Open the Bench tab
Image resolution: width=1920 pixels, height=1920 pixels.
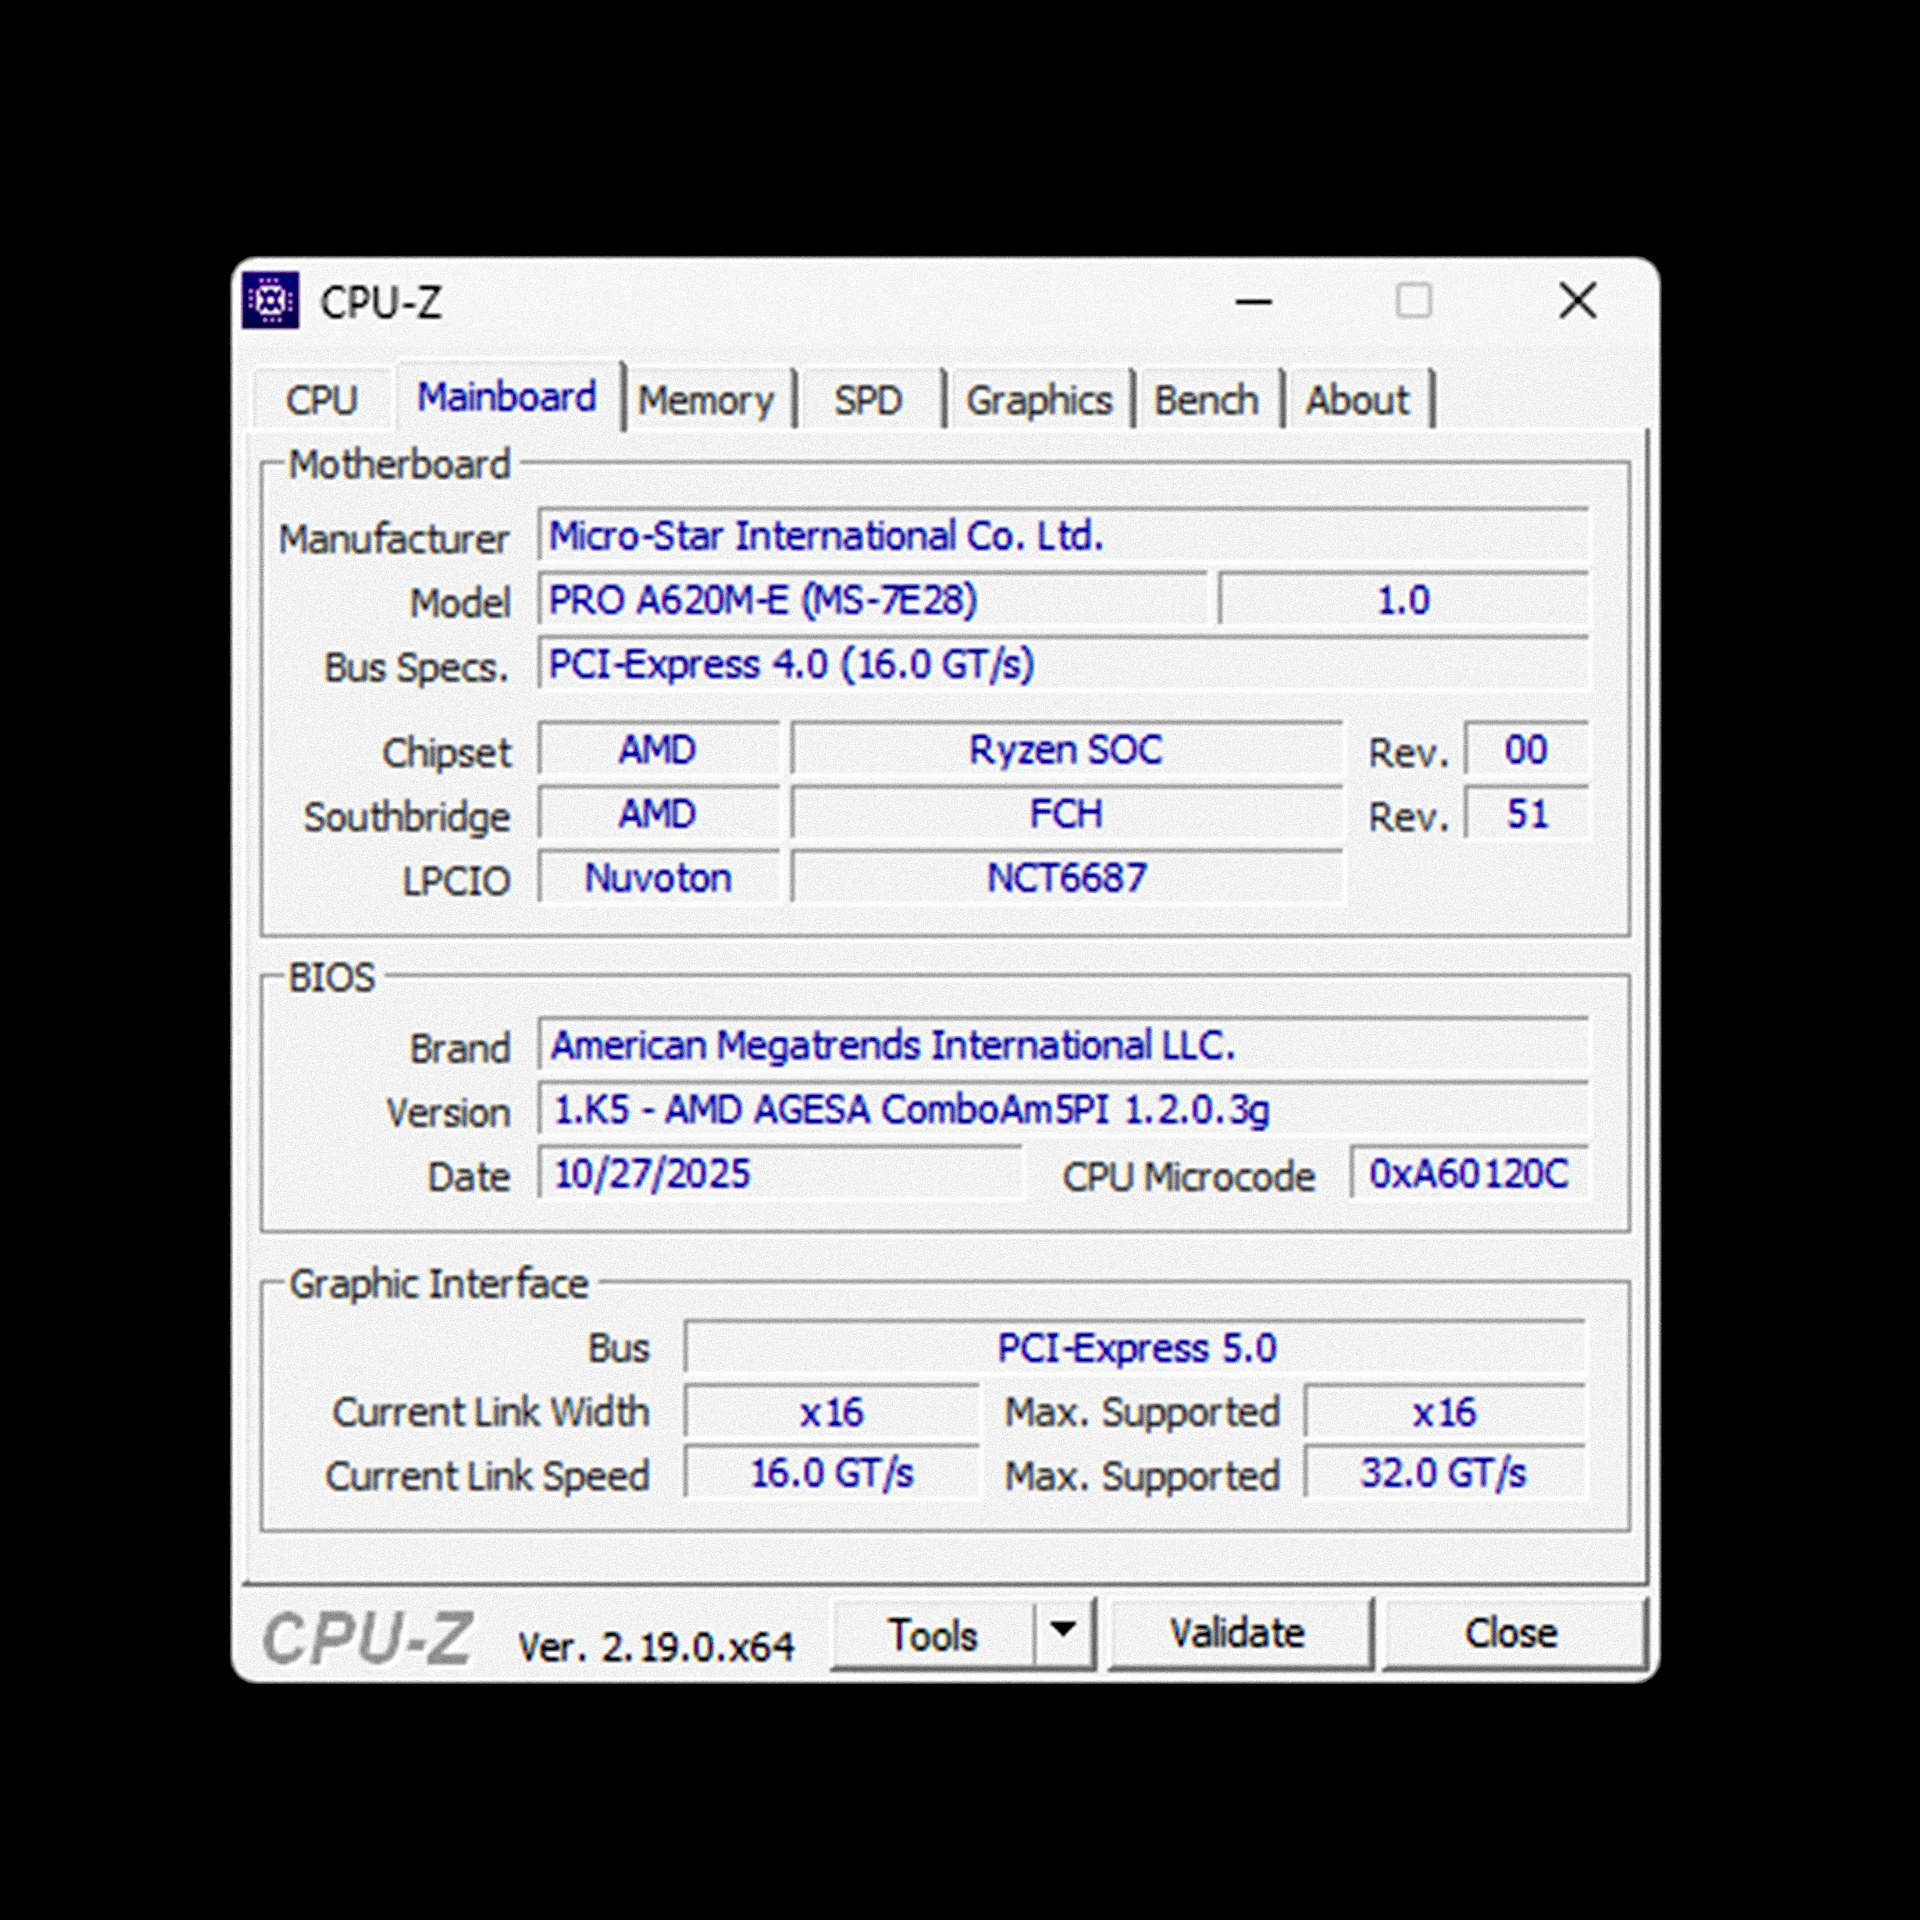[1206, 400]
